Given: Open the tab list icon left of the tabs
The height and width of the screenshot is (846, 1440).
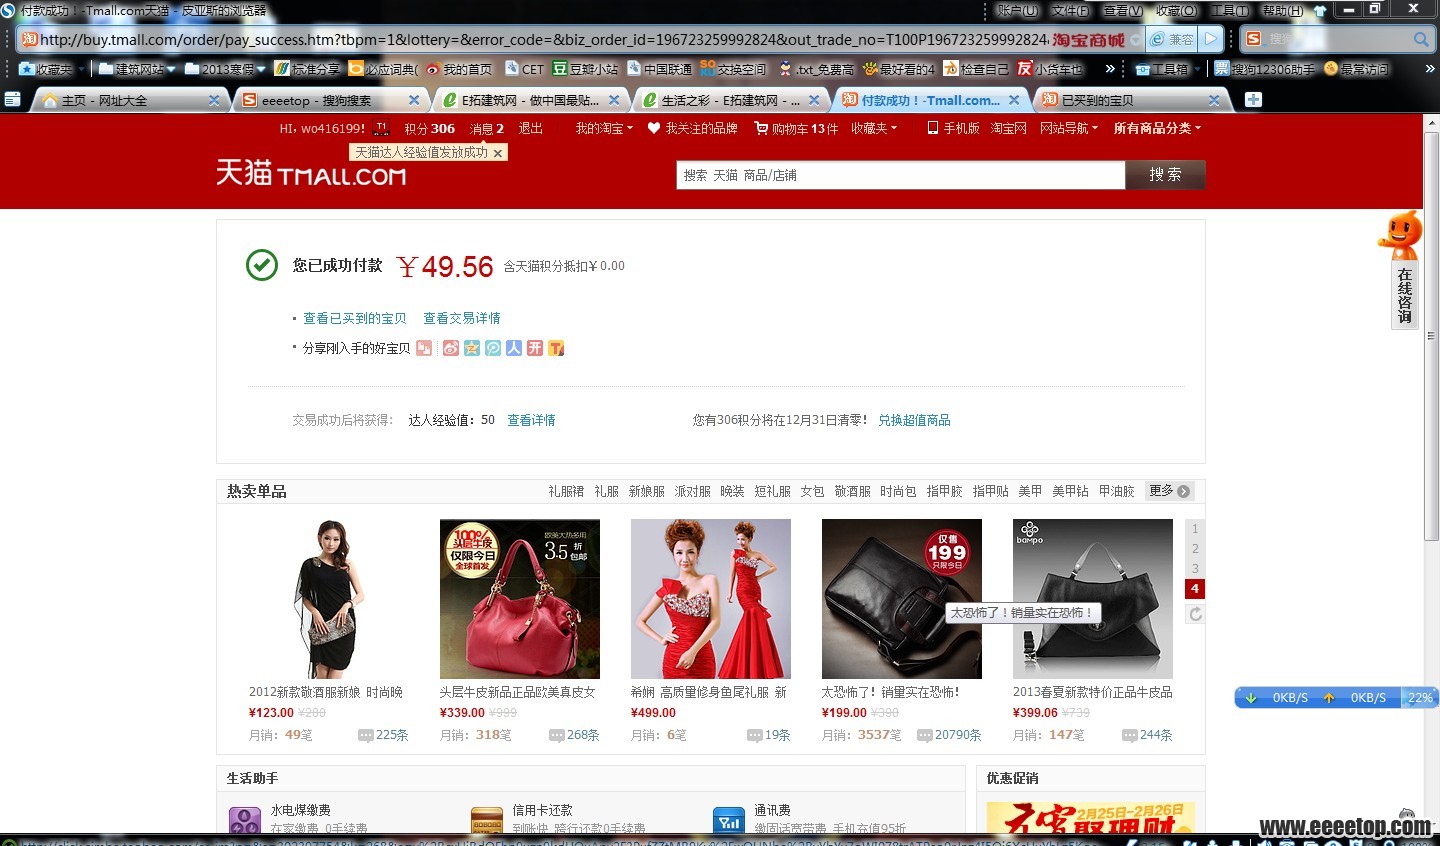Looking at the screenshot, I should point(12,99).
